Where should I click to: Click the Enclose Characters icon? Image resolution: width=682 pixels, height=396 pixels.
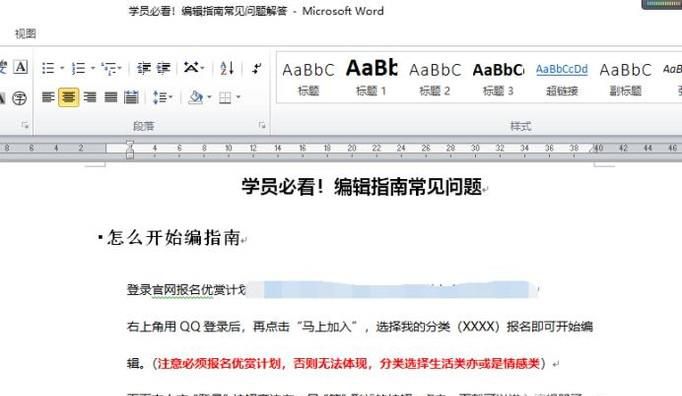(x=19, y=98)
